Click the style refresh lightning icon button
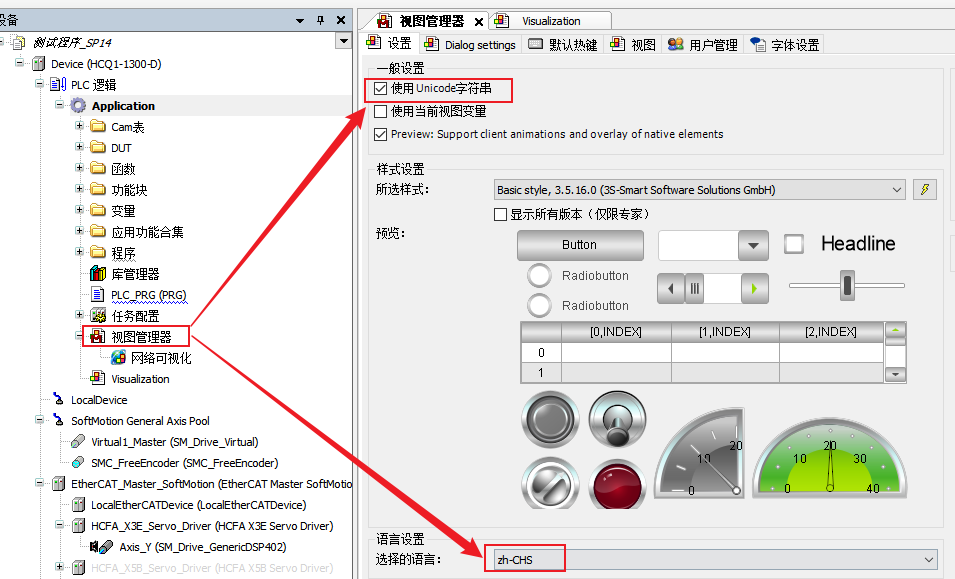Viewport: 955px width, 579px height. [x=925, y=190]
